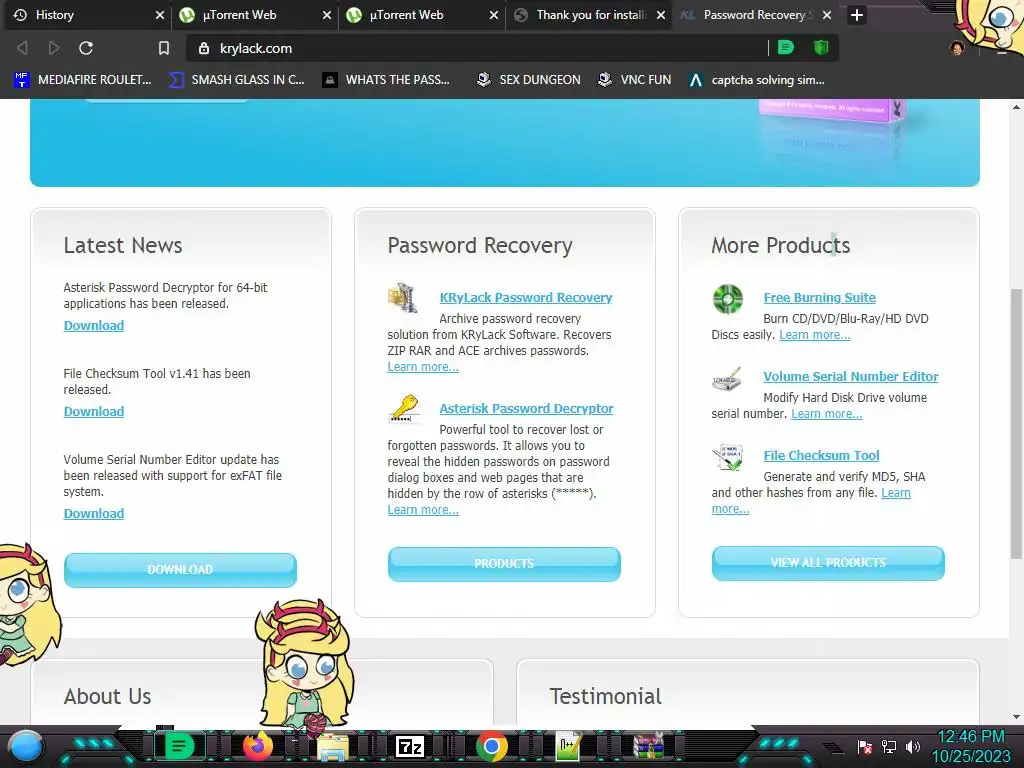Download Volume Serial Number Editor update
The width and height of the screenshot is (1024, 768).
pyautogui.click(x=93, y=513)
